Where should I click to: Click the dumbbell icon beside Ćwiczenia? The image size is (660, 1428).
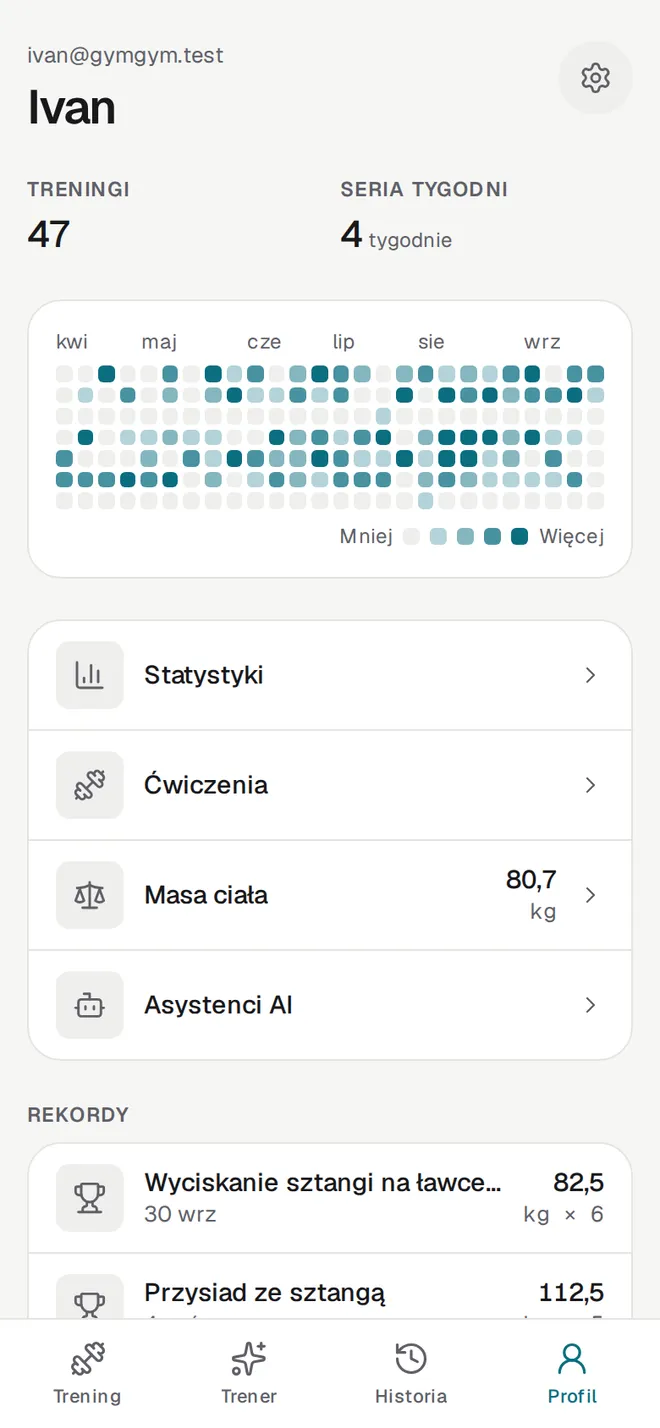90,785
